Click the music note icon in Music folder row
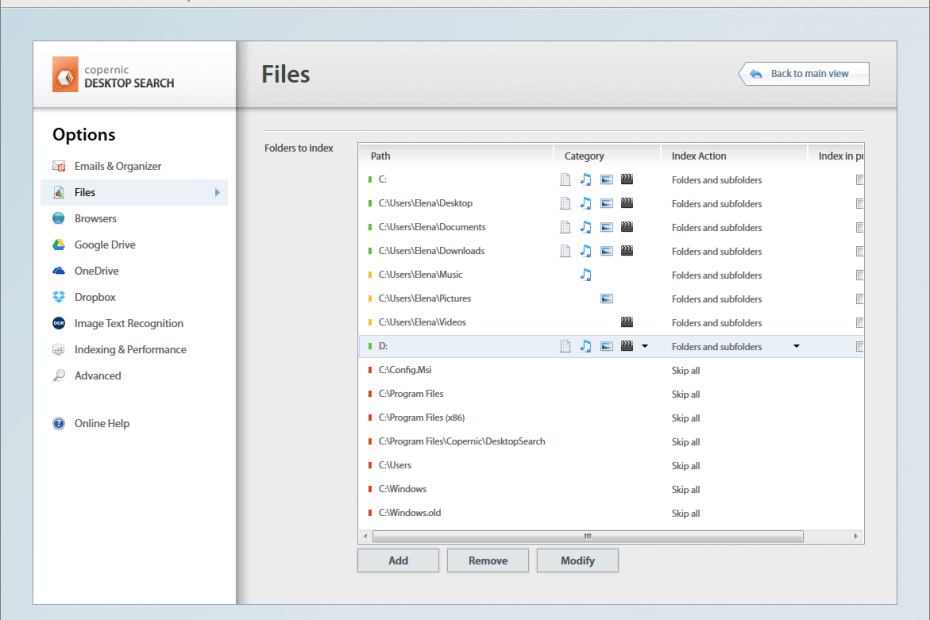This screenshot has height=620, width=930. pos(585,275)
